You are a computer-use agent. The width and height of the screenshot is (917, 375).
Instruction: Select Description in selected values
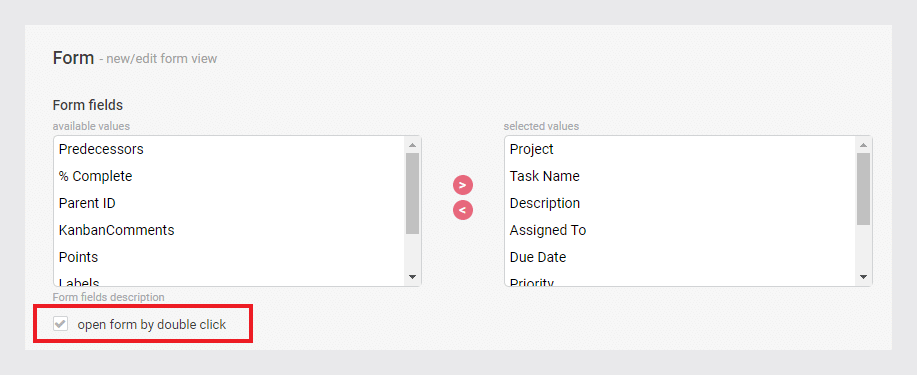click(680, 203)
